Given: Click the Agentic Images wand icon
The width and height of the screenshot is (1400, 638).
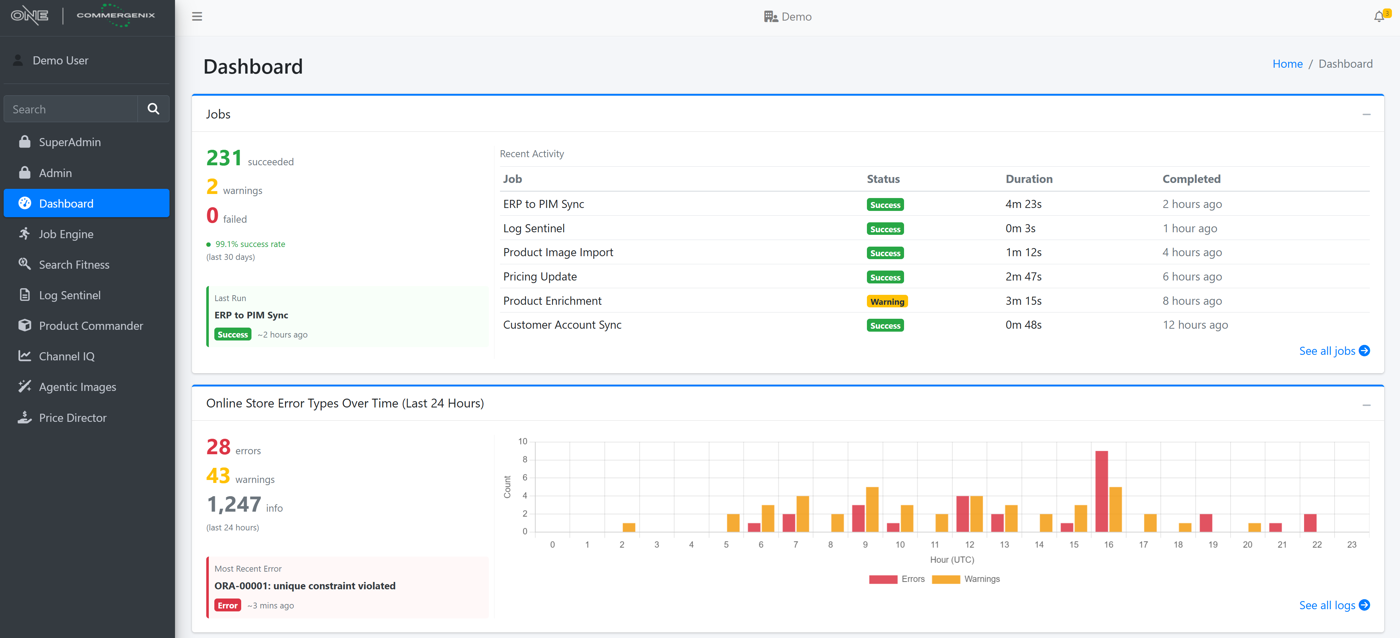Looking at the screenshot, I should coord(25,387).
